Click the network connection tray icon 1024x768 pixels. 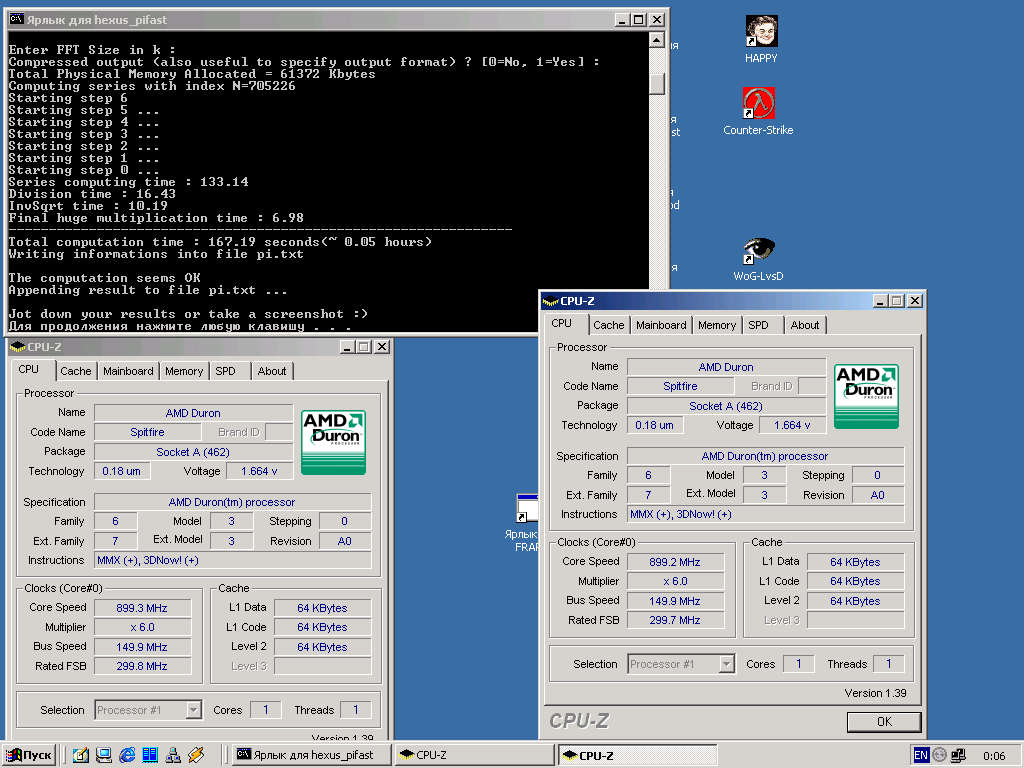(958, 755)
